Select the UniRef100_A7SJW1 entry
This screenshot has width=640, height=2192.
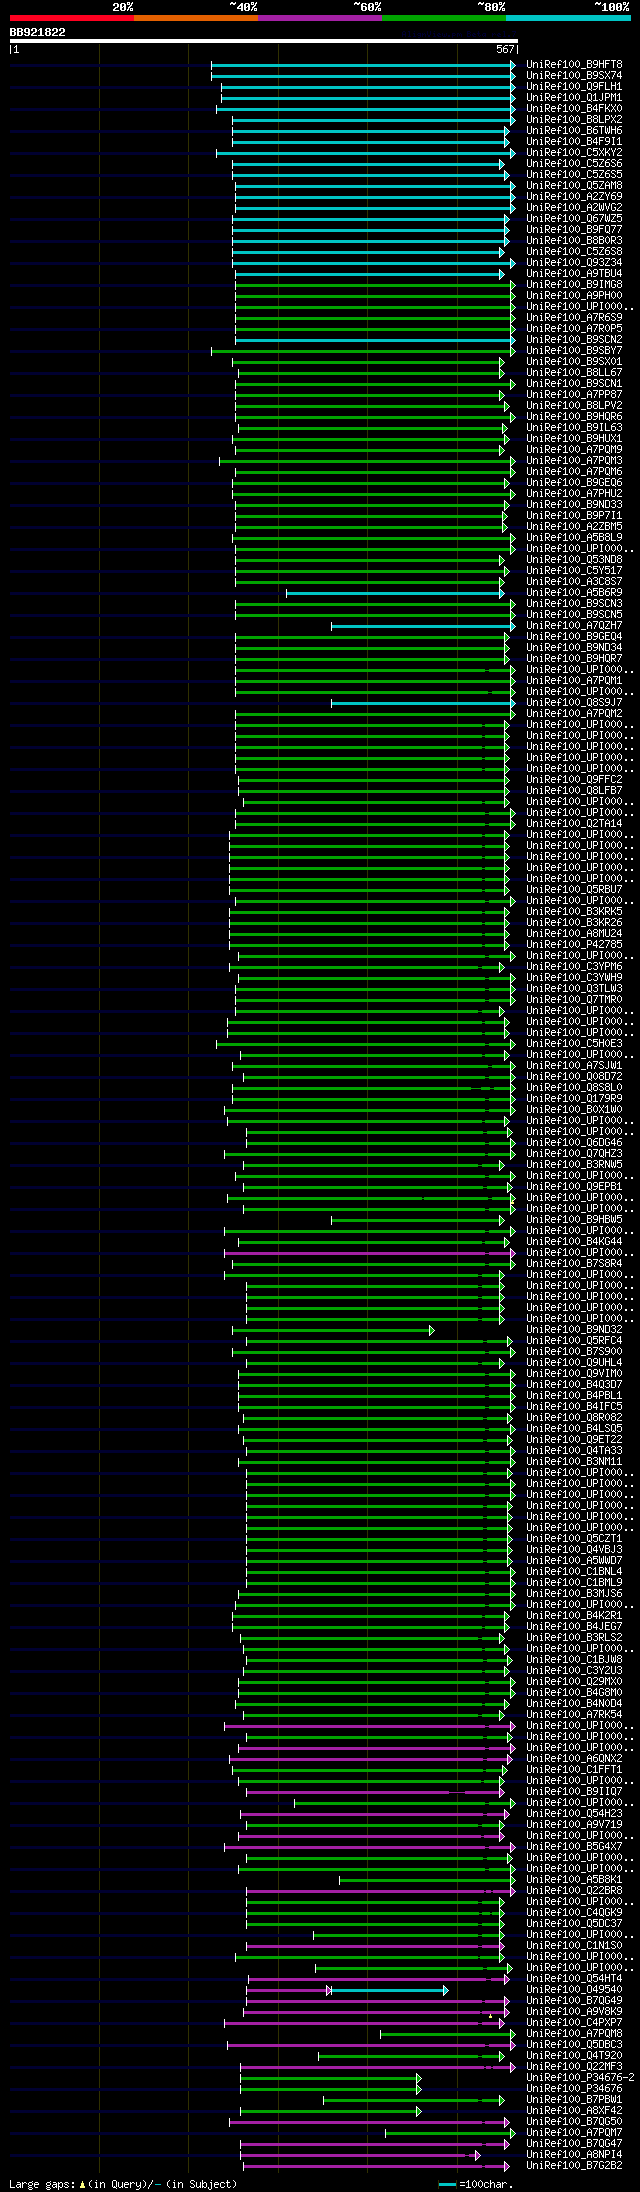click(x=574, y=1065)
